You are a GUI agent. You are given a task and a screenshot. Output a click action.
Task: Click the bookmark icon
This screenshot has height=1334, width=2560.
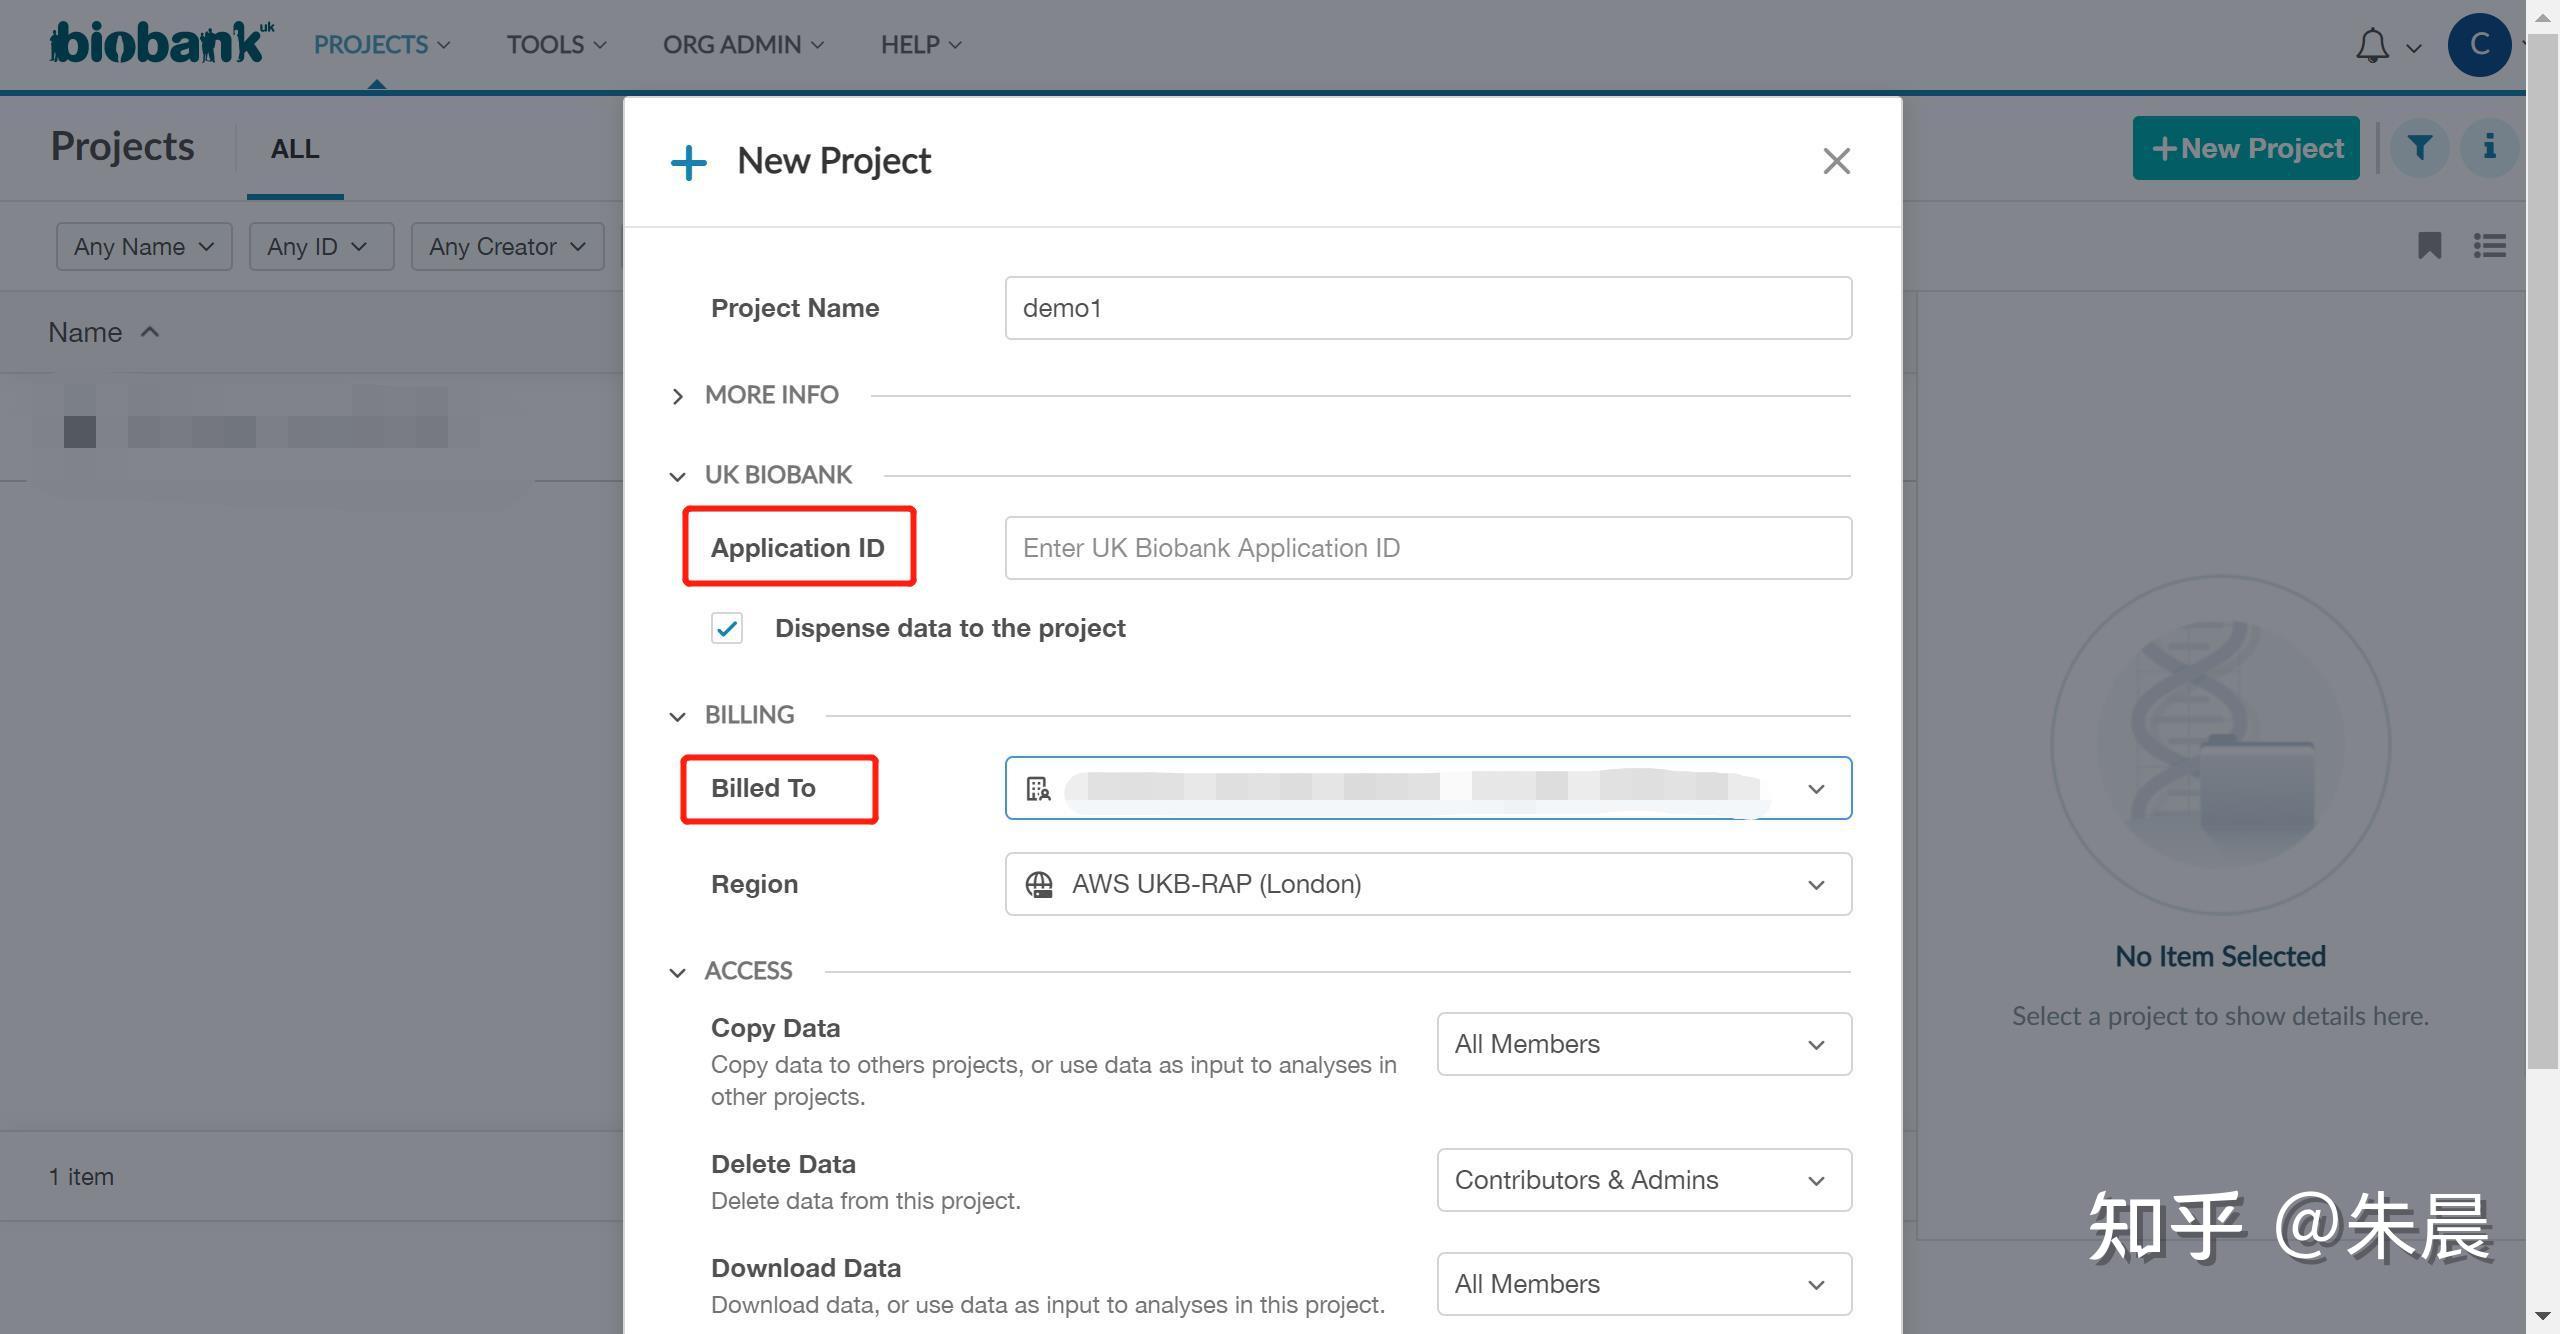click(2429, 246)
